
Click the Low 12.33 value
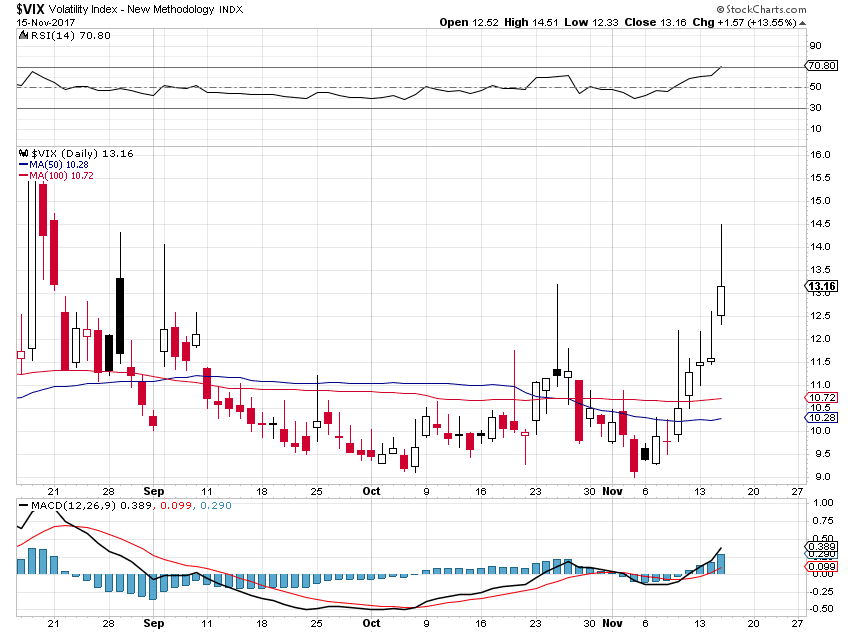click(591, 22)
